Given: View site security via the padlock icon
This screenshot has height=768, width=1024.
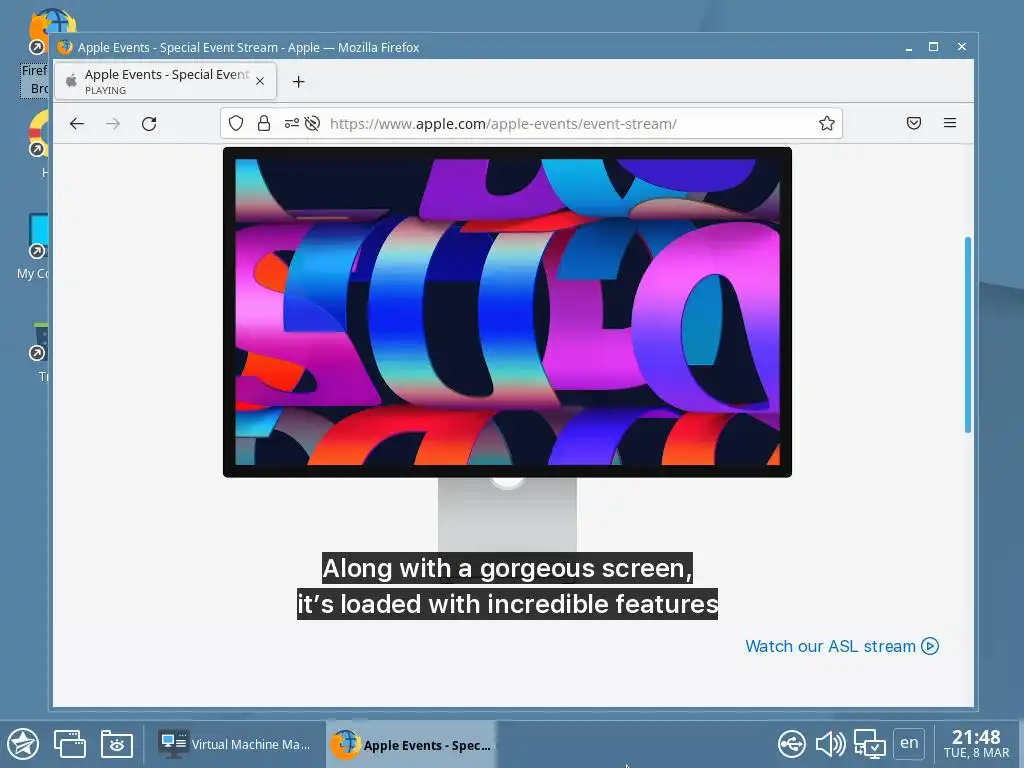Looking at the screenshot, I should click(x=264, y=123).
